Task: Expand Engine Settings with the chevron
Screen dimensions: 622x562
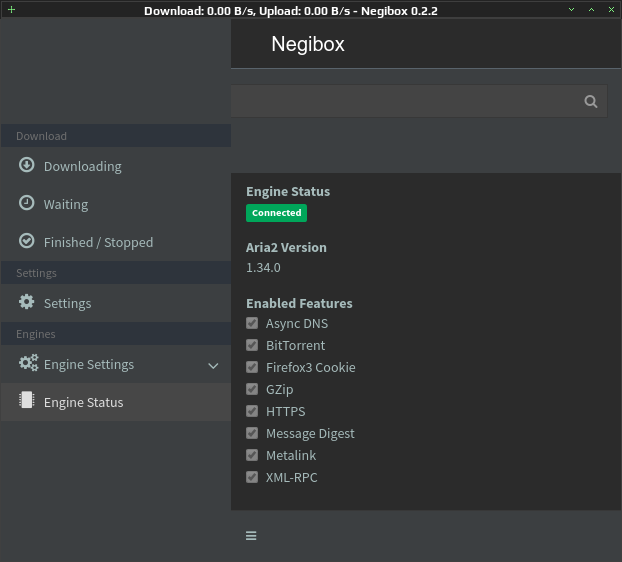Action: pyautogui.click(x=213, y=366)
